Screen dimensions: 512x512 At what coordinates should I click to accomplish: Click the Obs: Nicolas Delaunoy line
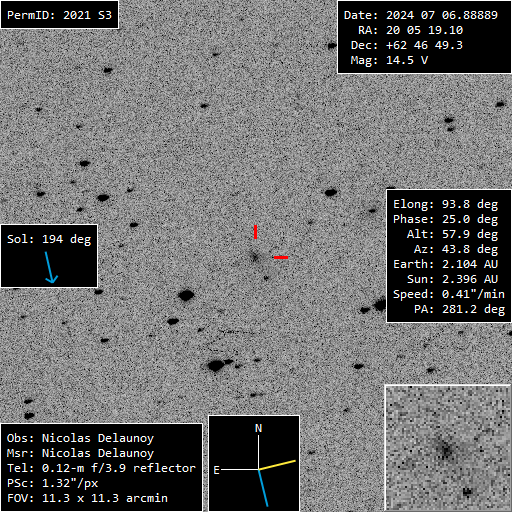(80, 438)
